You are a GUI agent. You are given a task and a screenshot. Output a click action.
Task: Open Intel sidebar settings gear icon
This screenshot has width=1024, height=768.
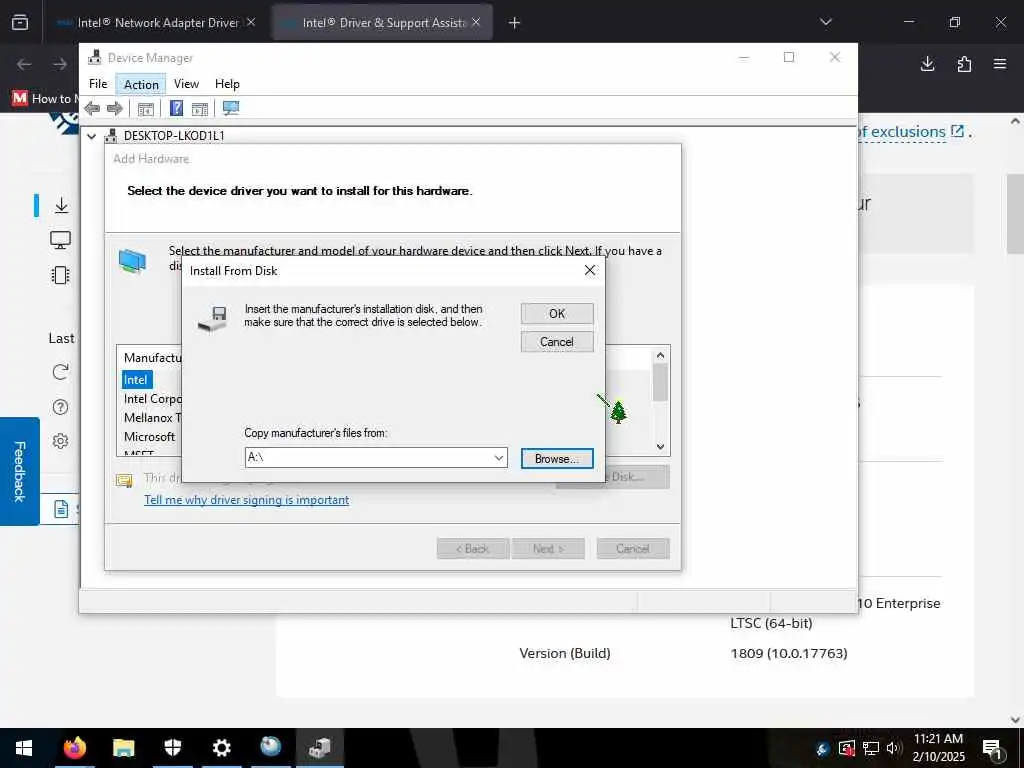tap(60, 441)
